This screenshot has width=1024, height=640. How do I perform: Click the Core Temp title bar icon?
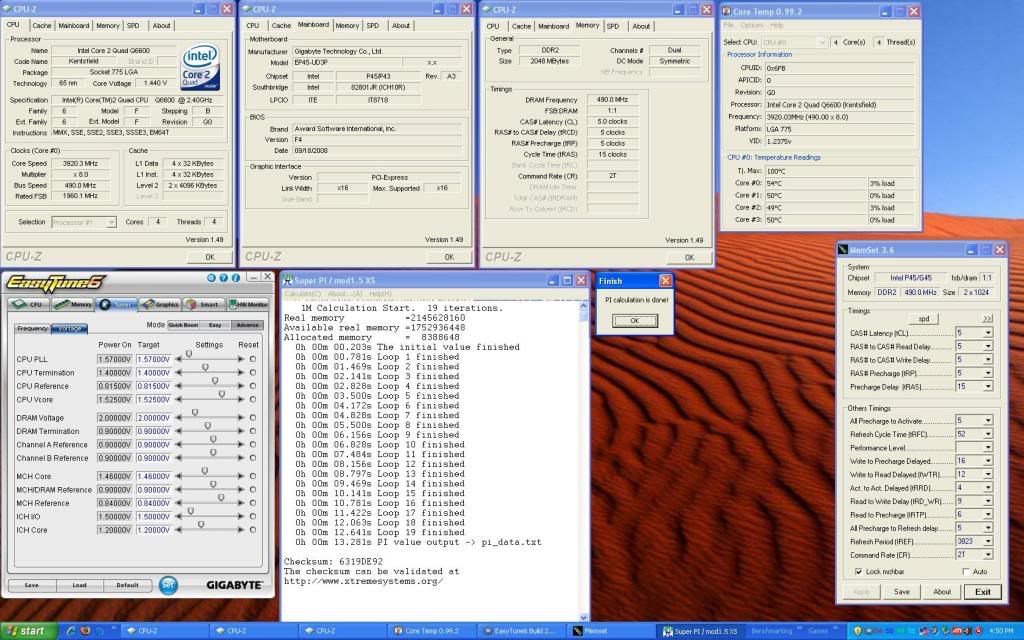[x=726, y=11]
